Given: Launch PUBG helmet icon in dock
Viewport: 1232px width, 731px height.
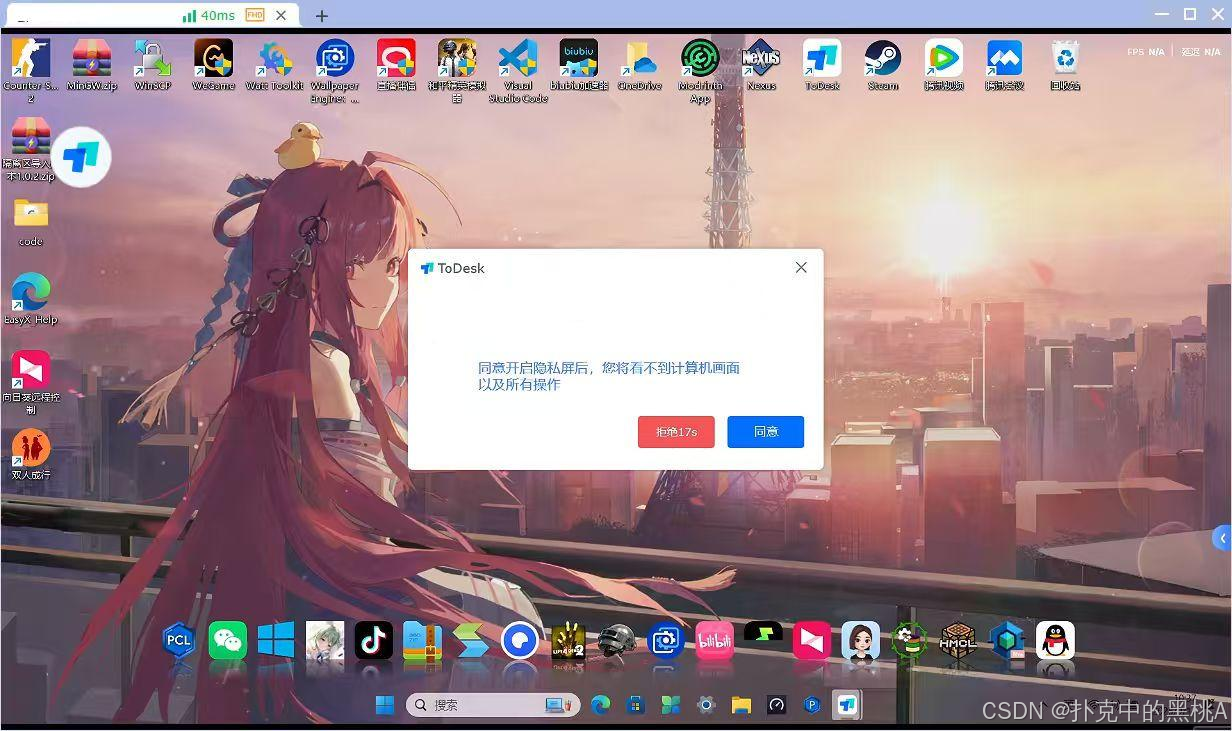Looking at the screenshot, I should [617, 640].
